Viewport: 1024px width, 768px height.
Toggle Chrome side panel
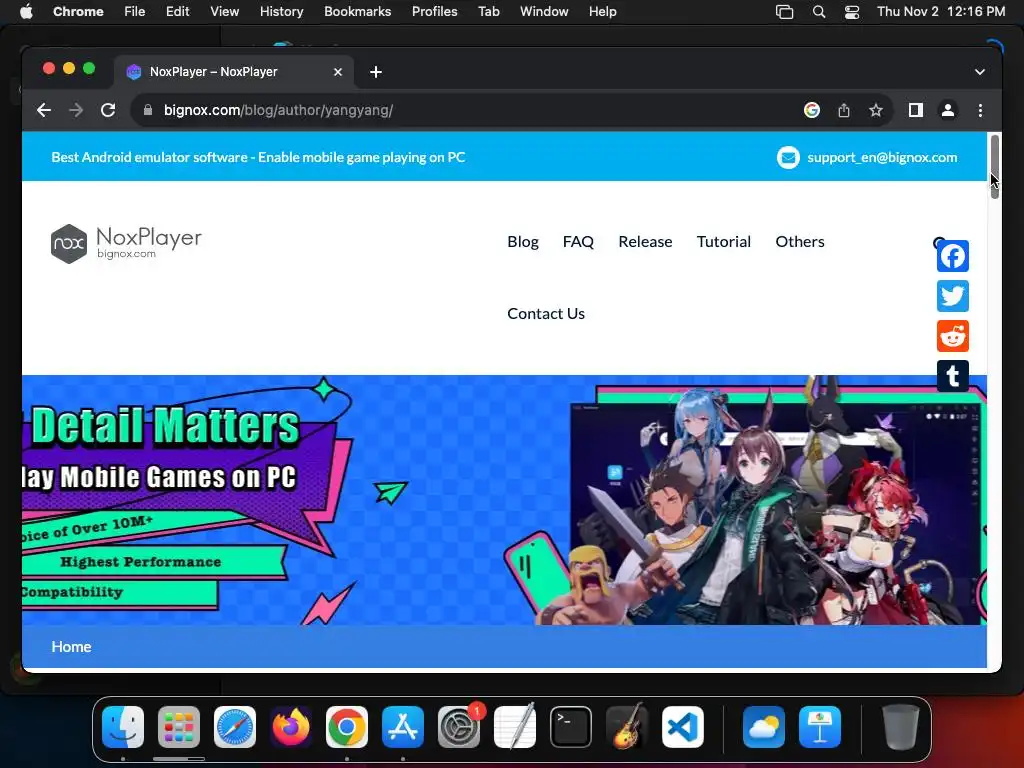coord(916,110)
